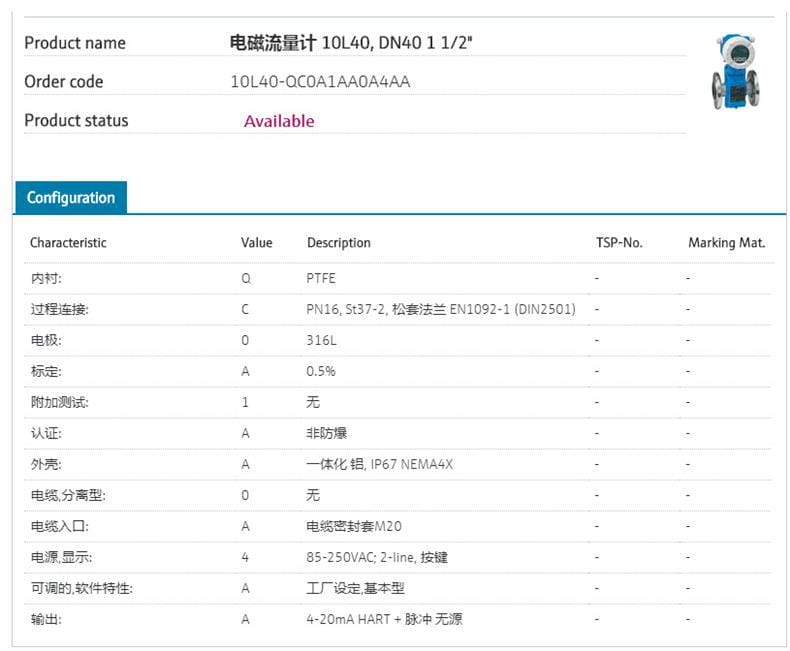
Task: Click the 0.5% calibration value
Action: coord(321,372)
